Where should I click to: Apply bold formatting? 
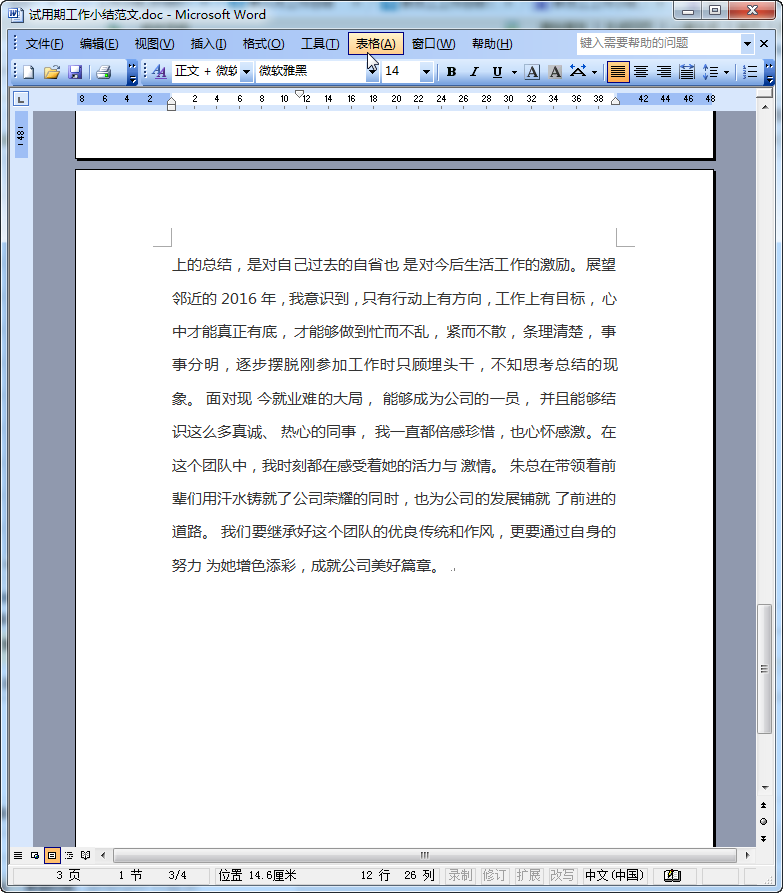tap(452, 72)
